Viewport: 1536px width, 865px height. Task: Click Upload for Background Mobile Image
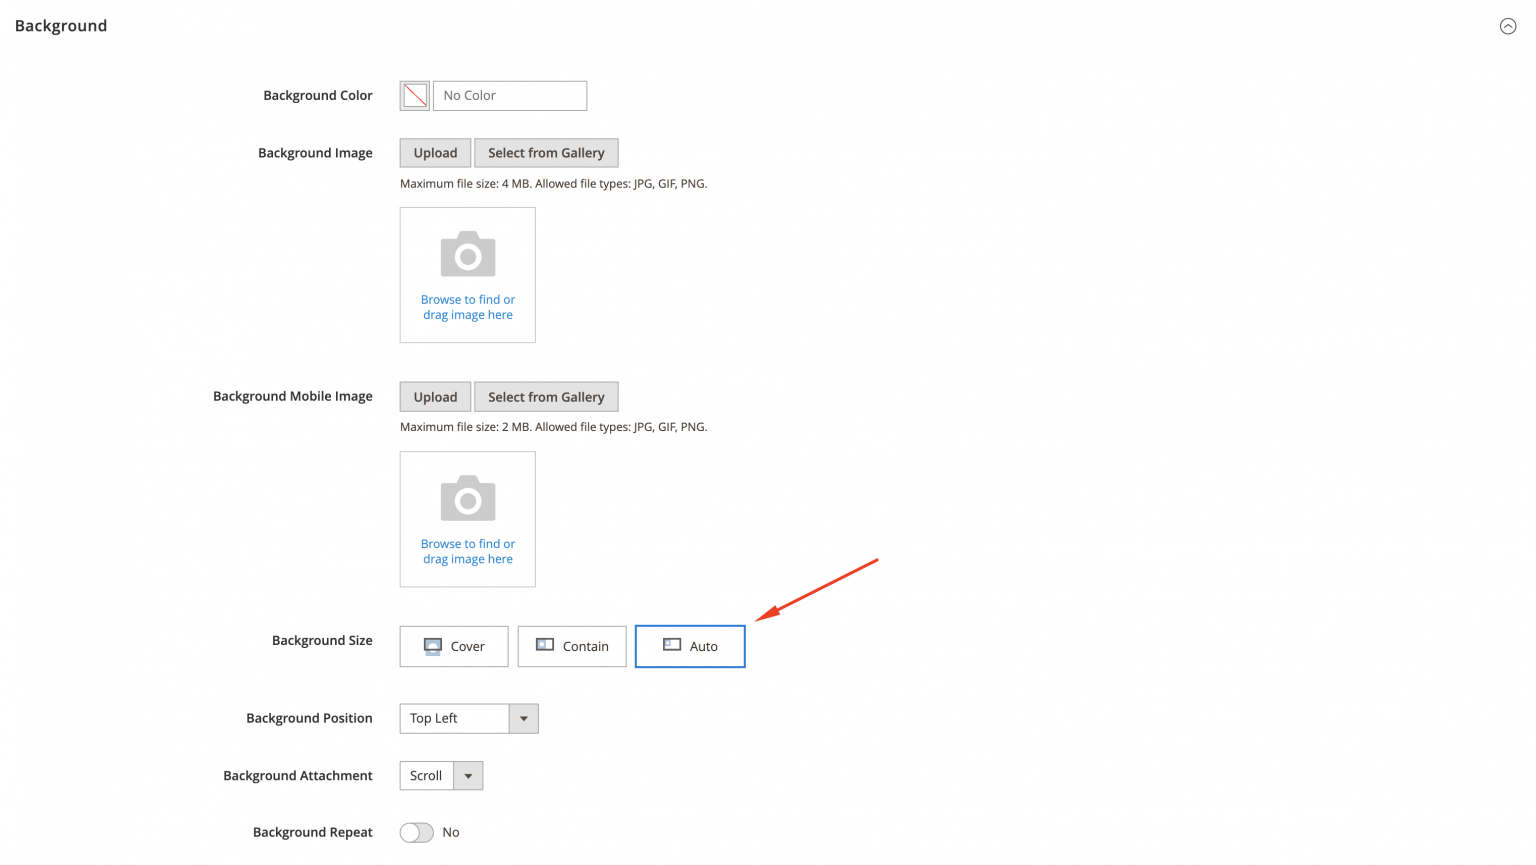(435, 396)
